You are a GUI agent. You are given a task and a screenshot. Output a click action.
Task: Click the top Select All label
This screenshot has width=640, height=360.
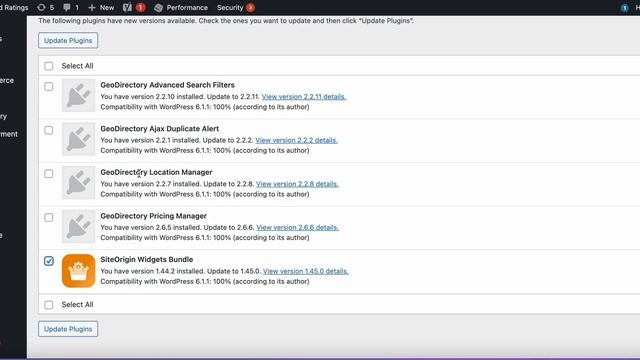78,66
